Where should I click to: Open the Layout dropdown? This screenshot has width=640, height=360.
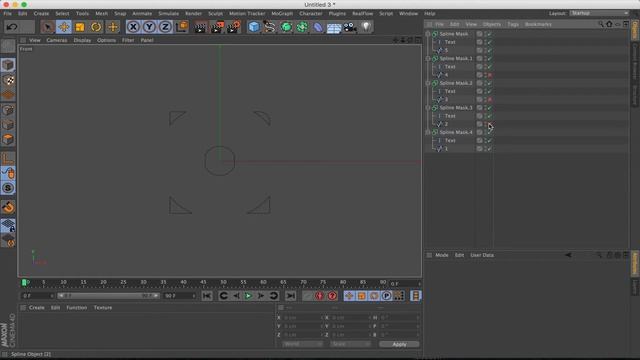tap(599, 13)
